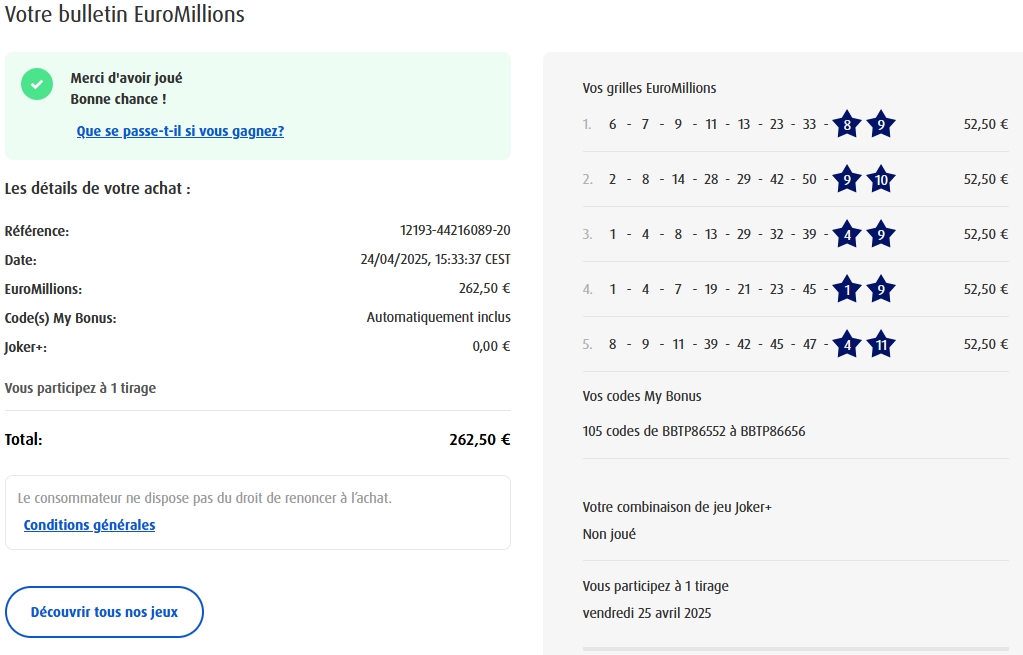Click the green checkmark confirmation icon
This screenshot has height=655, width=1023.
point(37,85)
